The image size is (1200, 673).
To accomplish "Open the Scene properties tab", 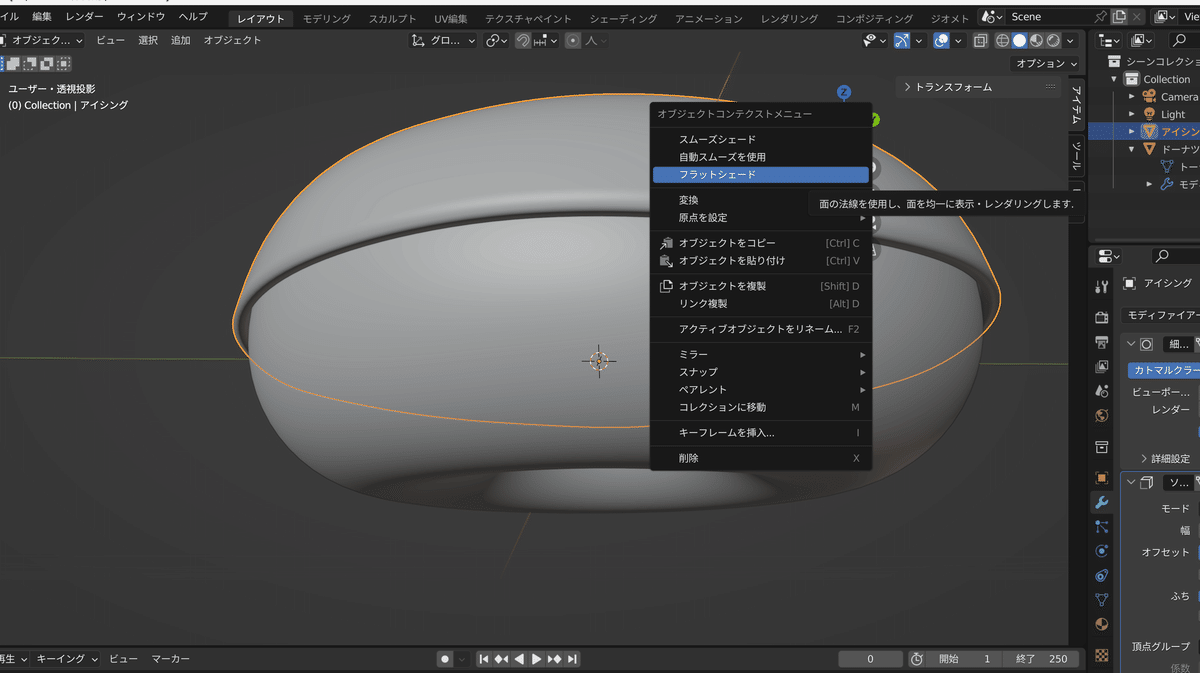I will (x=1102, y=391).
